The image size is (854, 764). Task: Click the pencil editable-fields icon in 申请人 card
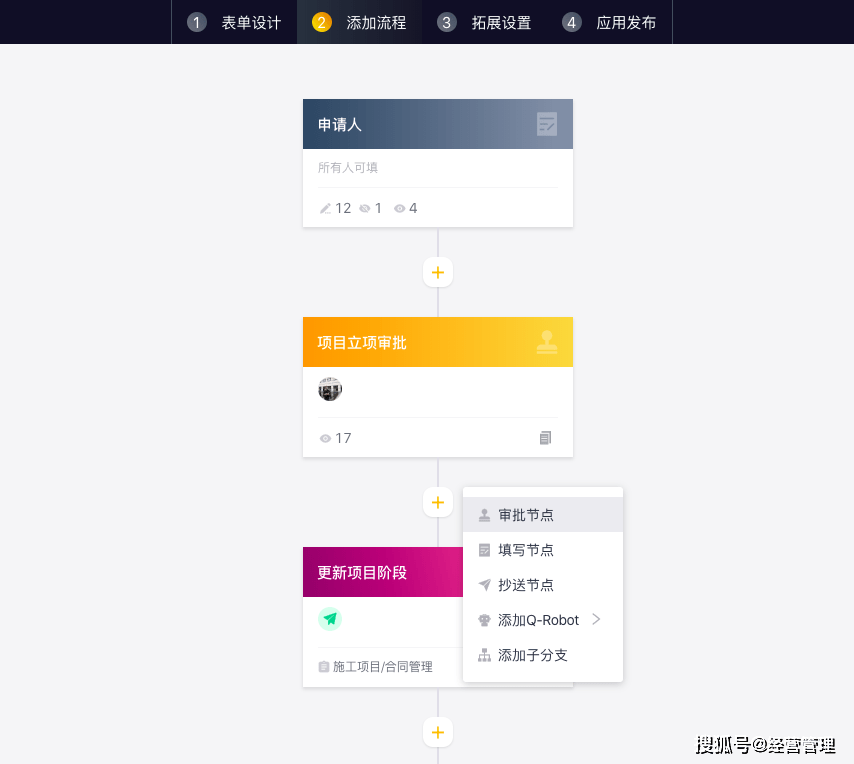pyautogui.click(x=325, y=209)
